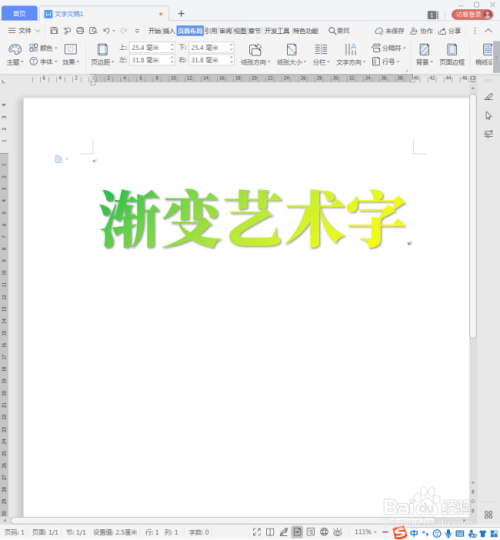Open the 主题 theme palette dropdown
This screenshot has width=500, height=540.
(15, 55)
